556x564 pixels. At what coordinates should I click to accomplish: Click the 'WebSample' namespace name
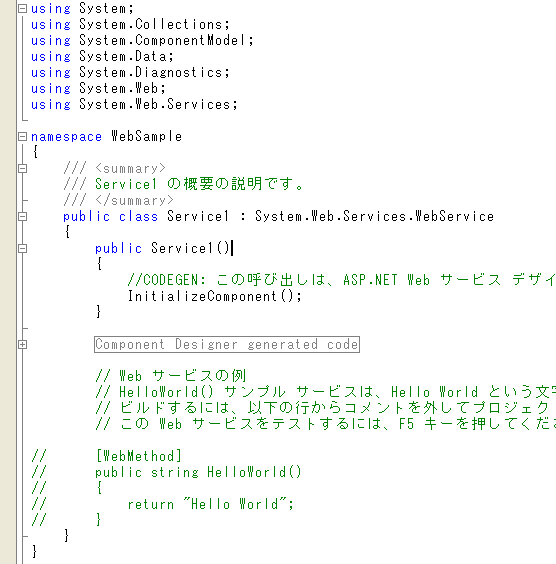[146, 136]
